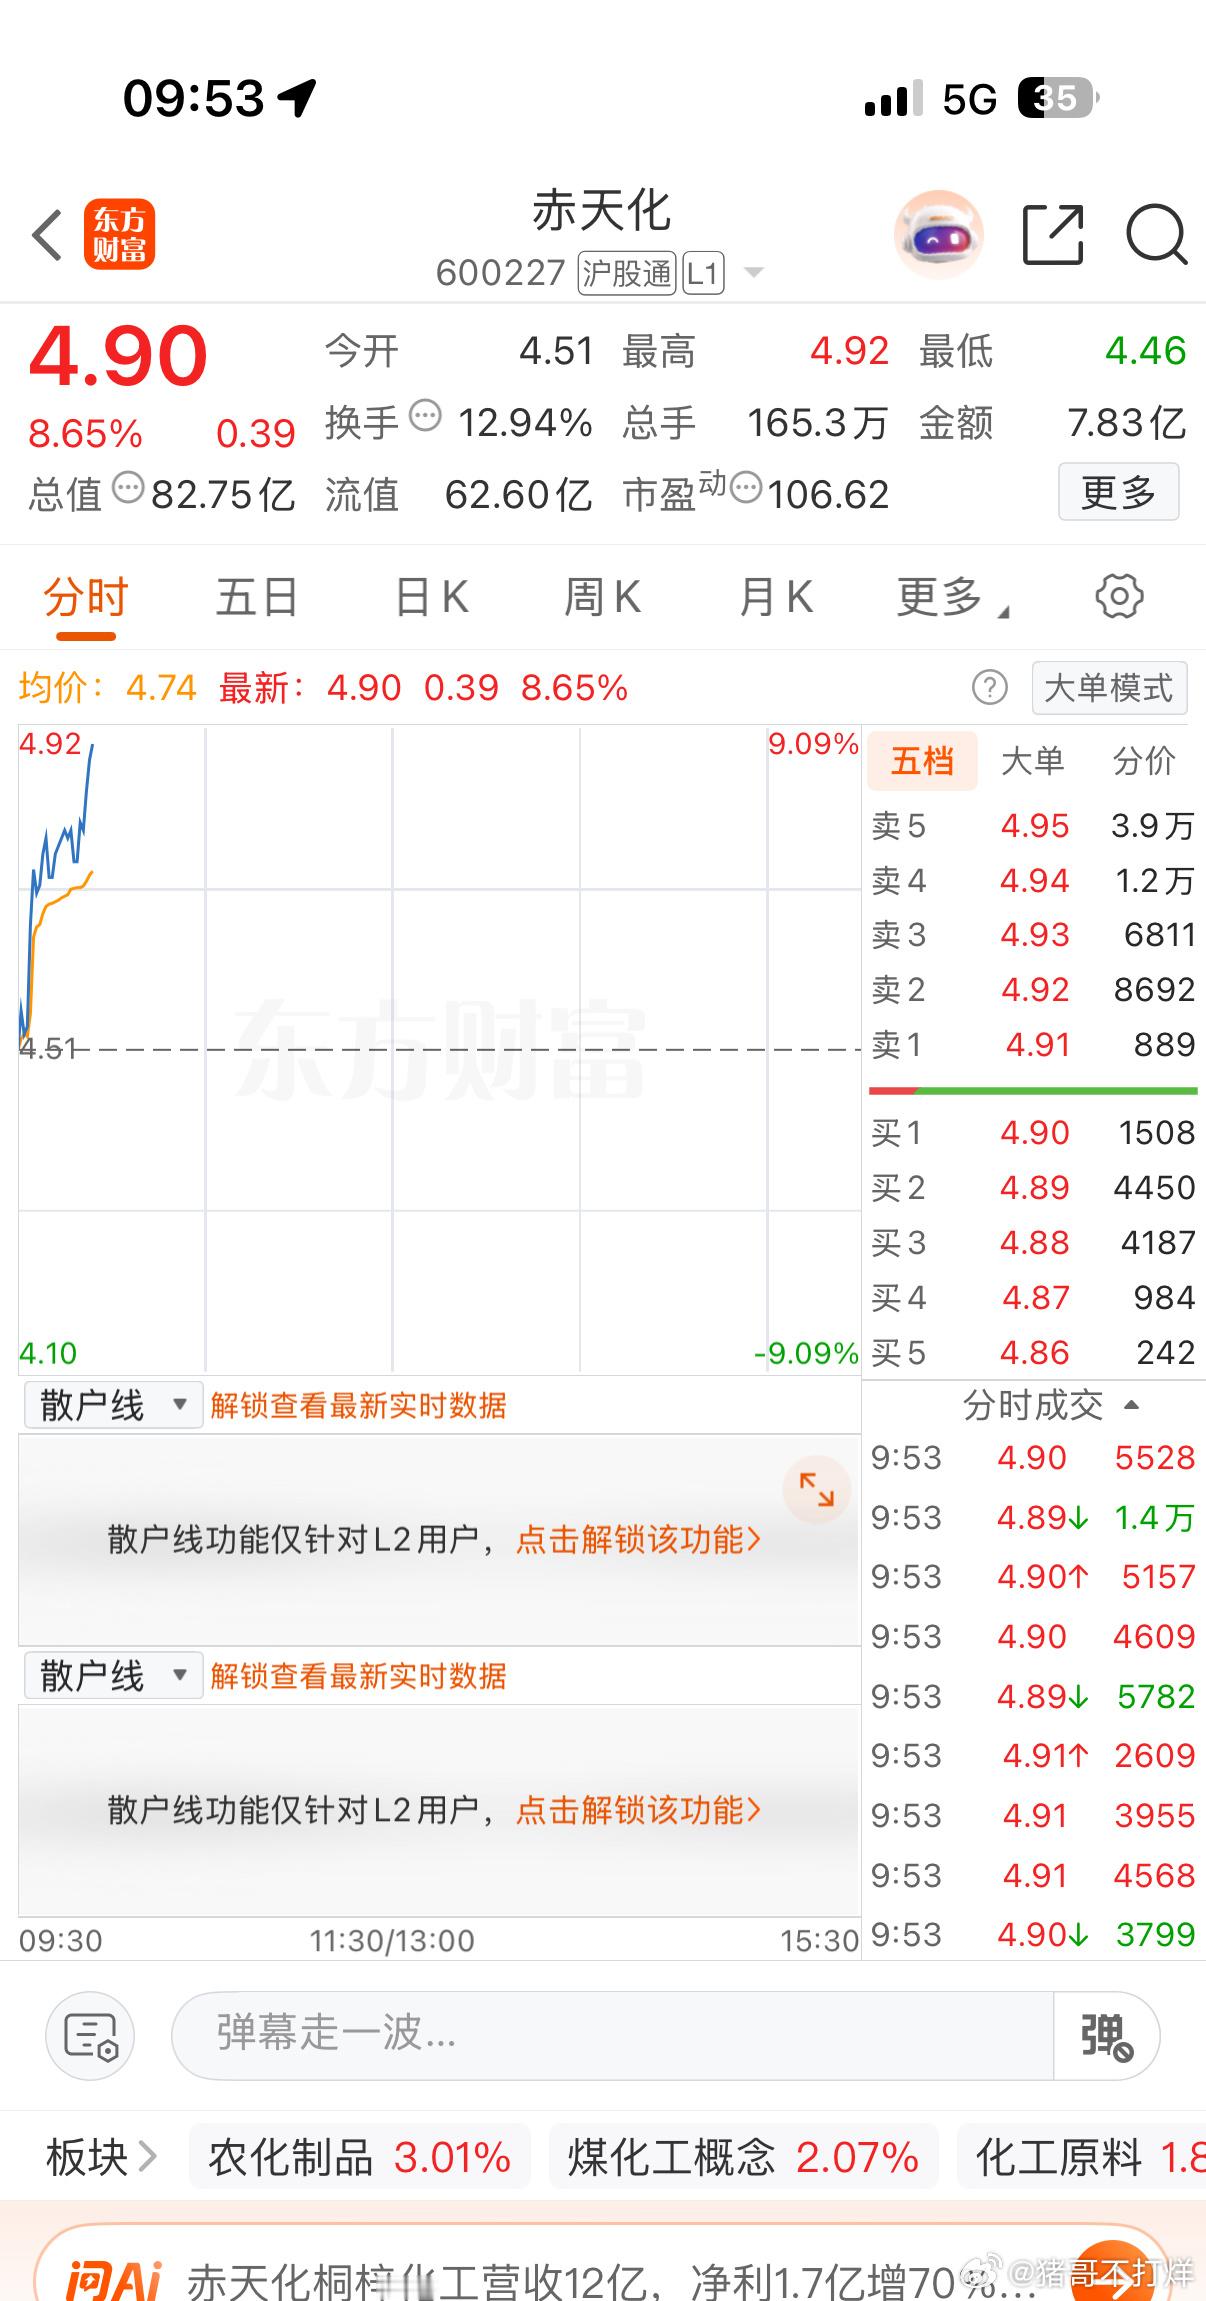Tap second 解锁查看最新实时数据 link
The image size is (1206, 2301).
pyautogui.click(x=358, y=1675)
